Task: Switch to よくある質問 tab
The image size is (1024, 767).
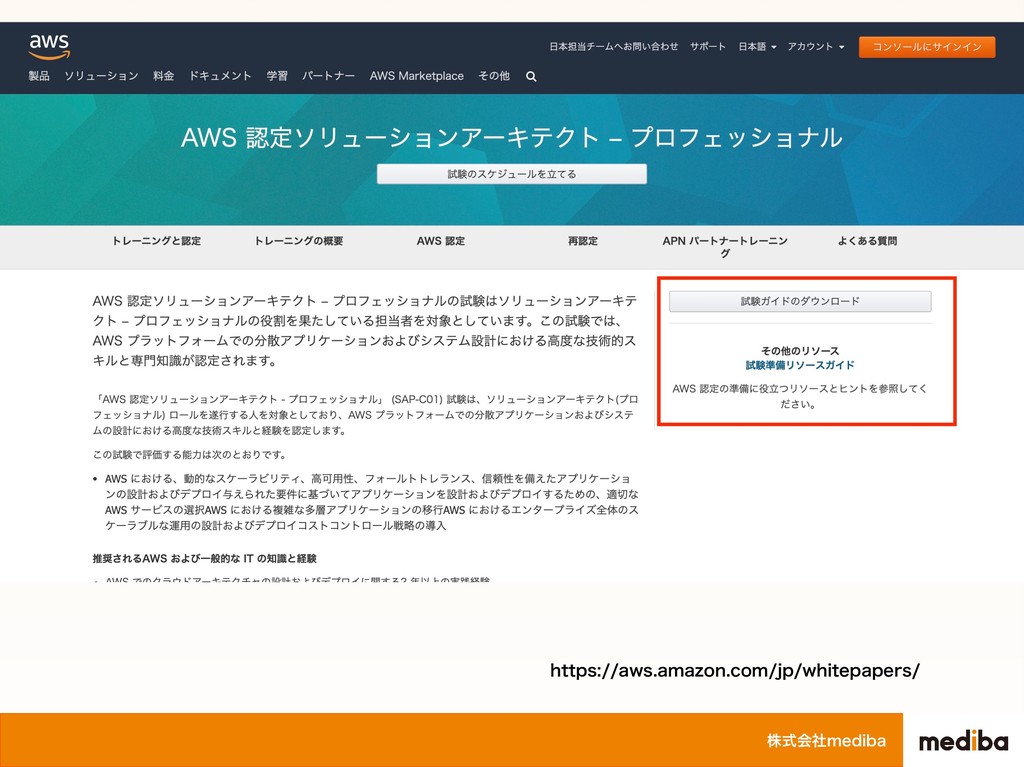Action: [x=867, y=241]
